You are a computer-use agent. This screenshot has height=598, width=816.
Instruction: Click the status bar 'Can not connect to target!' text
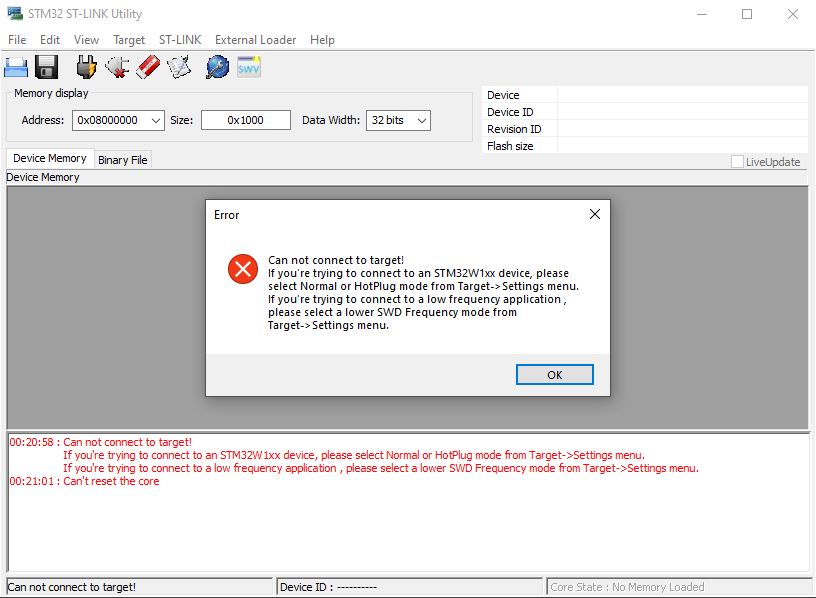tap(71, 587)
